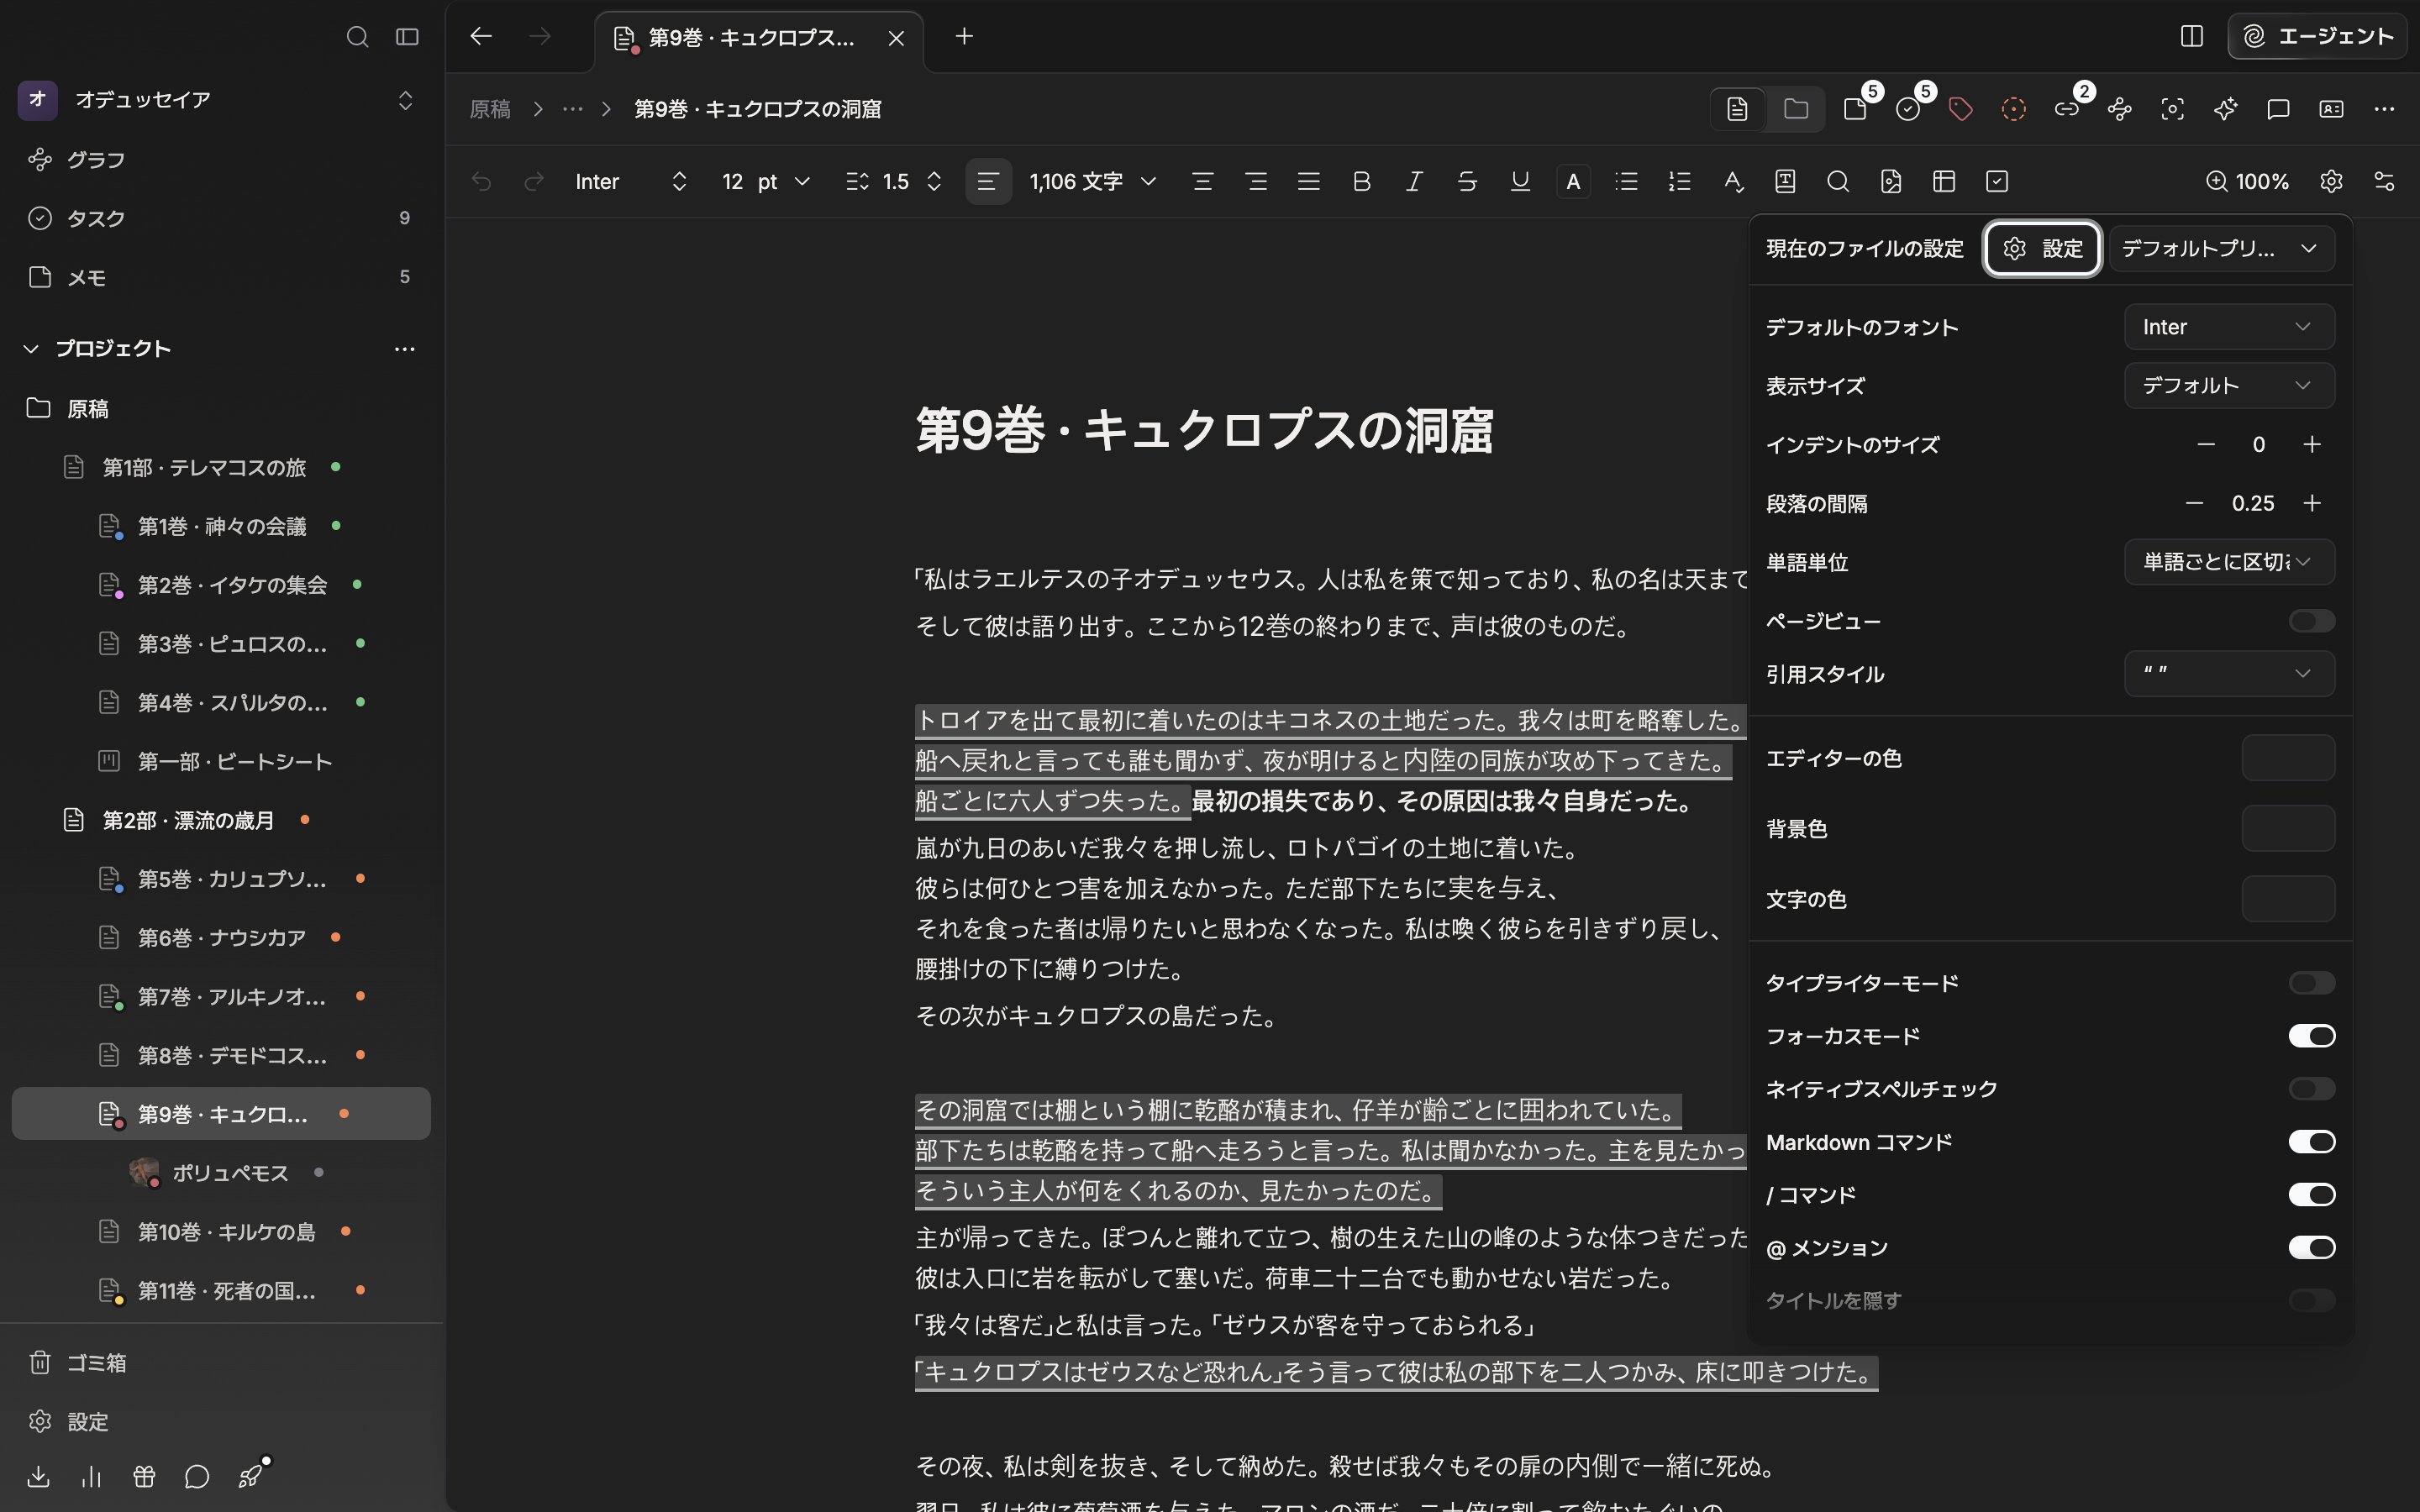This screenshot has height=1512, width=2420.
Task: Open the links icon with badge 2
Action: (2066, 109)
